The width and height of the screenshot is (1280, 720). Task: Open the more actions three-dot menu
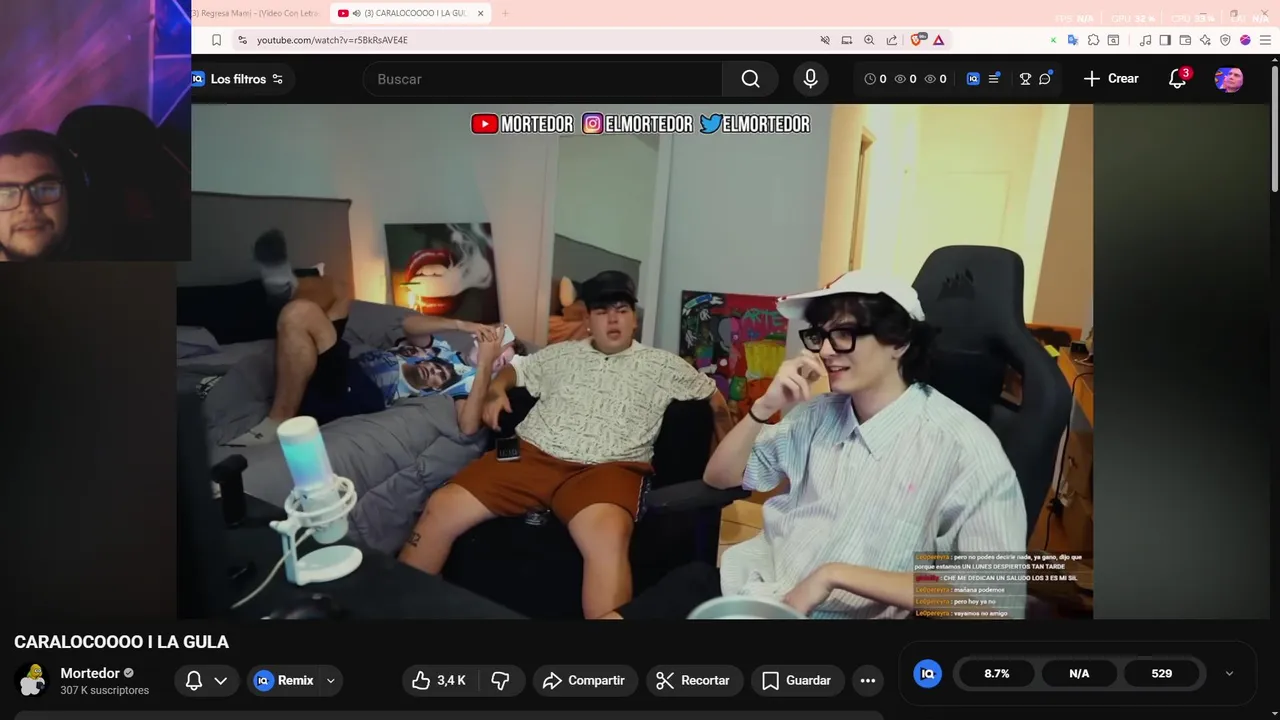pos(868,680)
